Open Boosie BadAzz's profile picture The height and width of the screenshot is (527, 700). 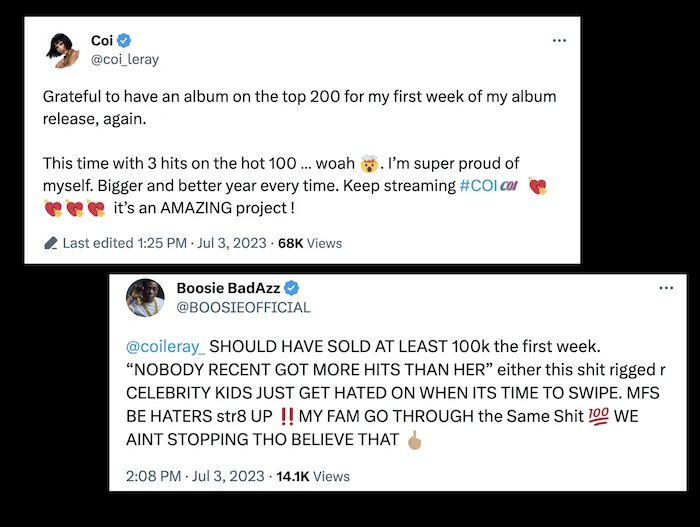pyautogui.click(x=145, y=298)
